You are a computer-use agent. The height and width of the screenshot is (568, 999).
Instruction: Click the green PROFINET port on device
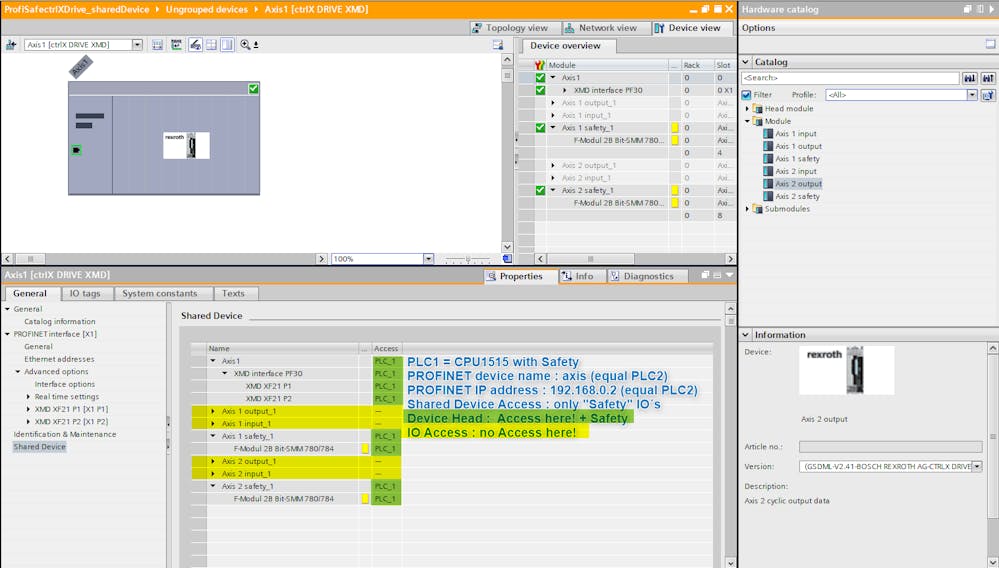click(x=76, y=150)
